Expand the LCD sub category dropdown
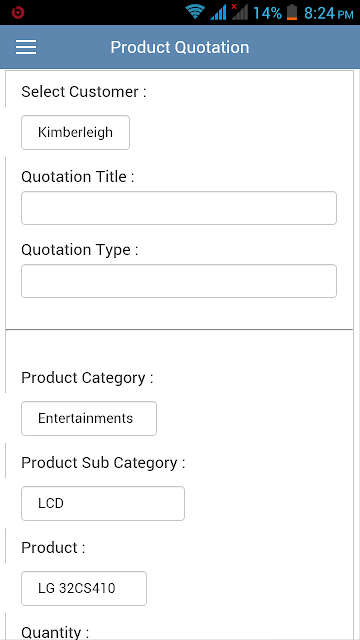 tap(103, 503)
